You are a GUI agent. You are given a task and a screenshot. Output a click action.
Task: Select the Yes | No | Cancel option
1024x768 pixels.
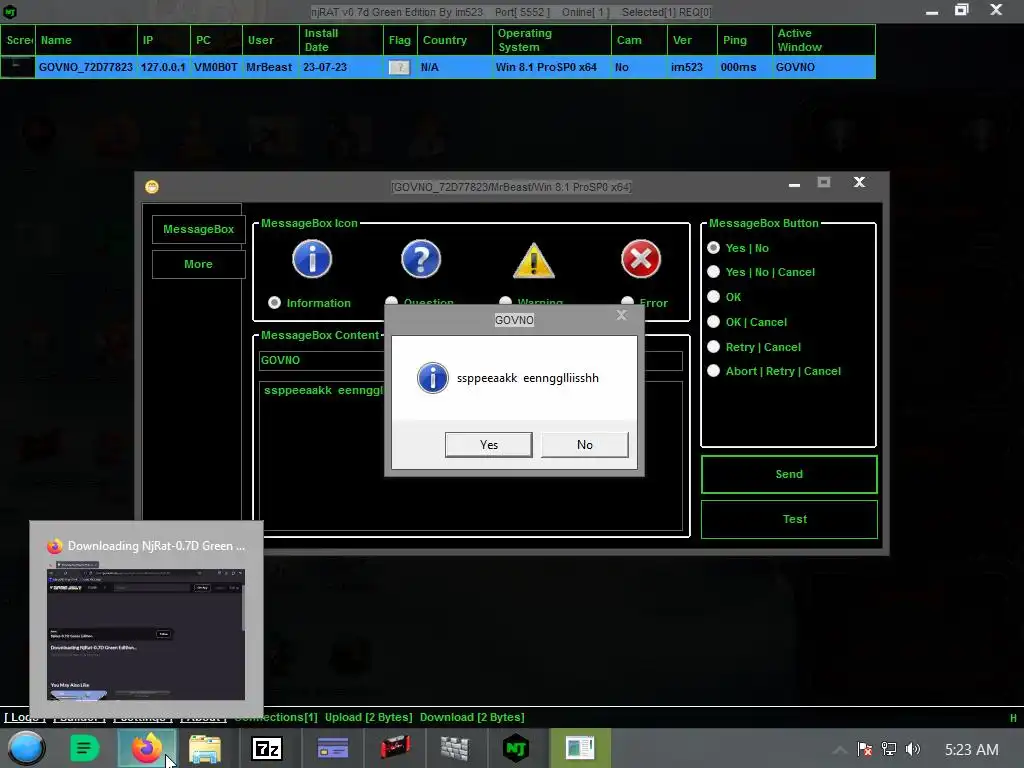point(713,272)
